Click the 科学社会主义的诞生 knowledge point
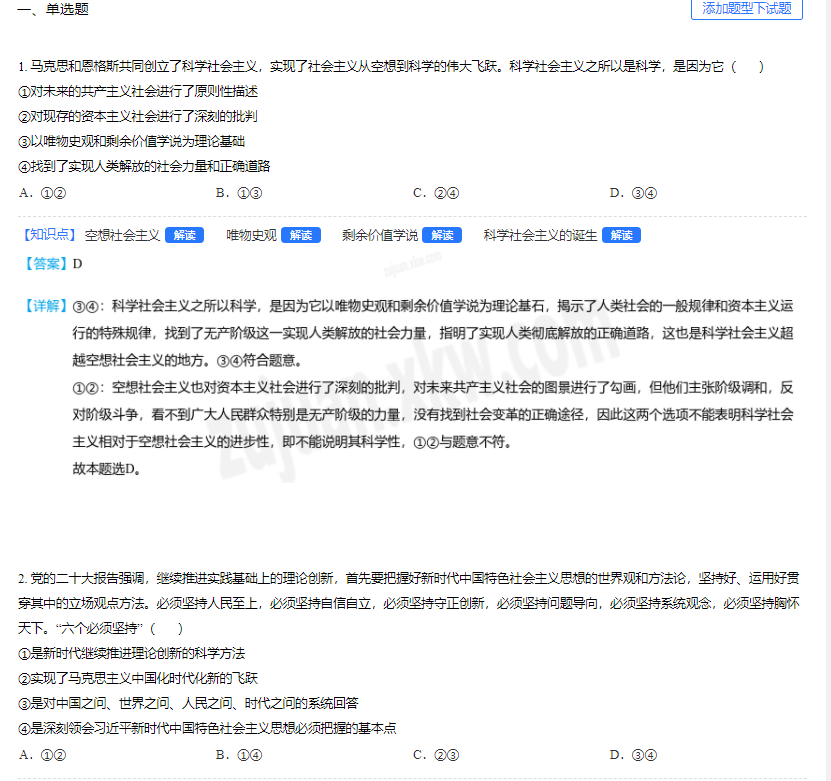Screen dimensions: 831x781 click(x=540, y=236)
